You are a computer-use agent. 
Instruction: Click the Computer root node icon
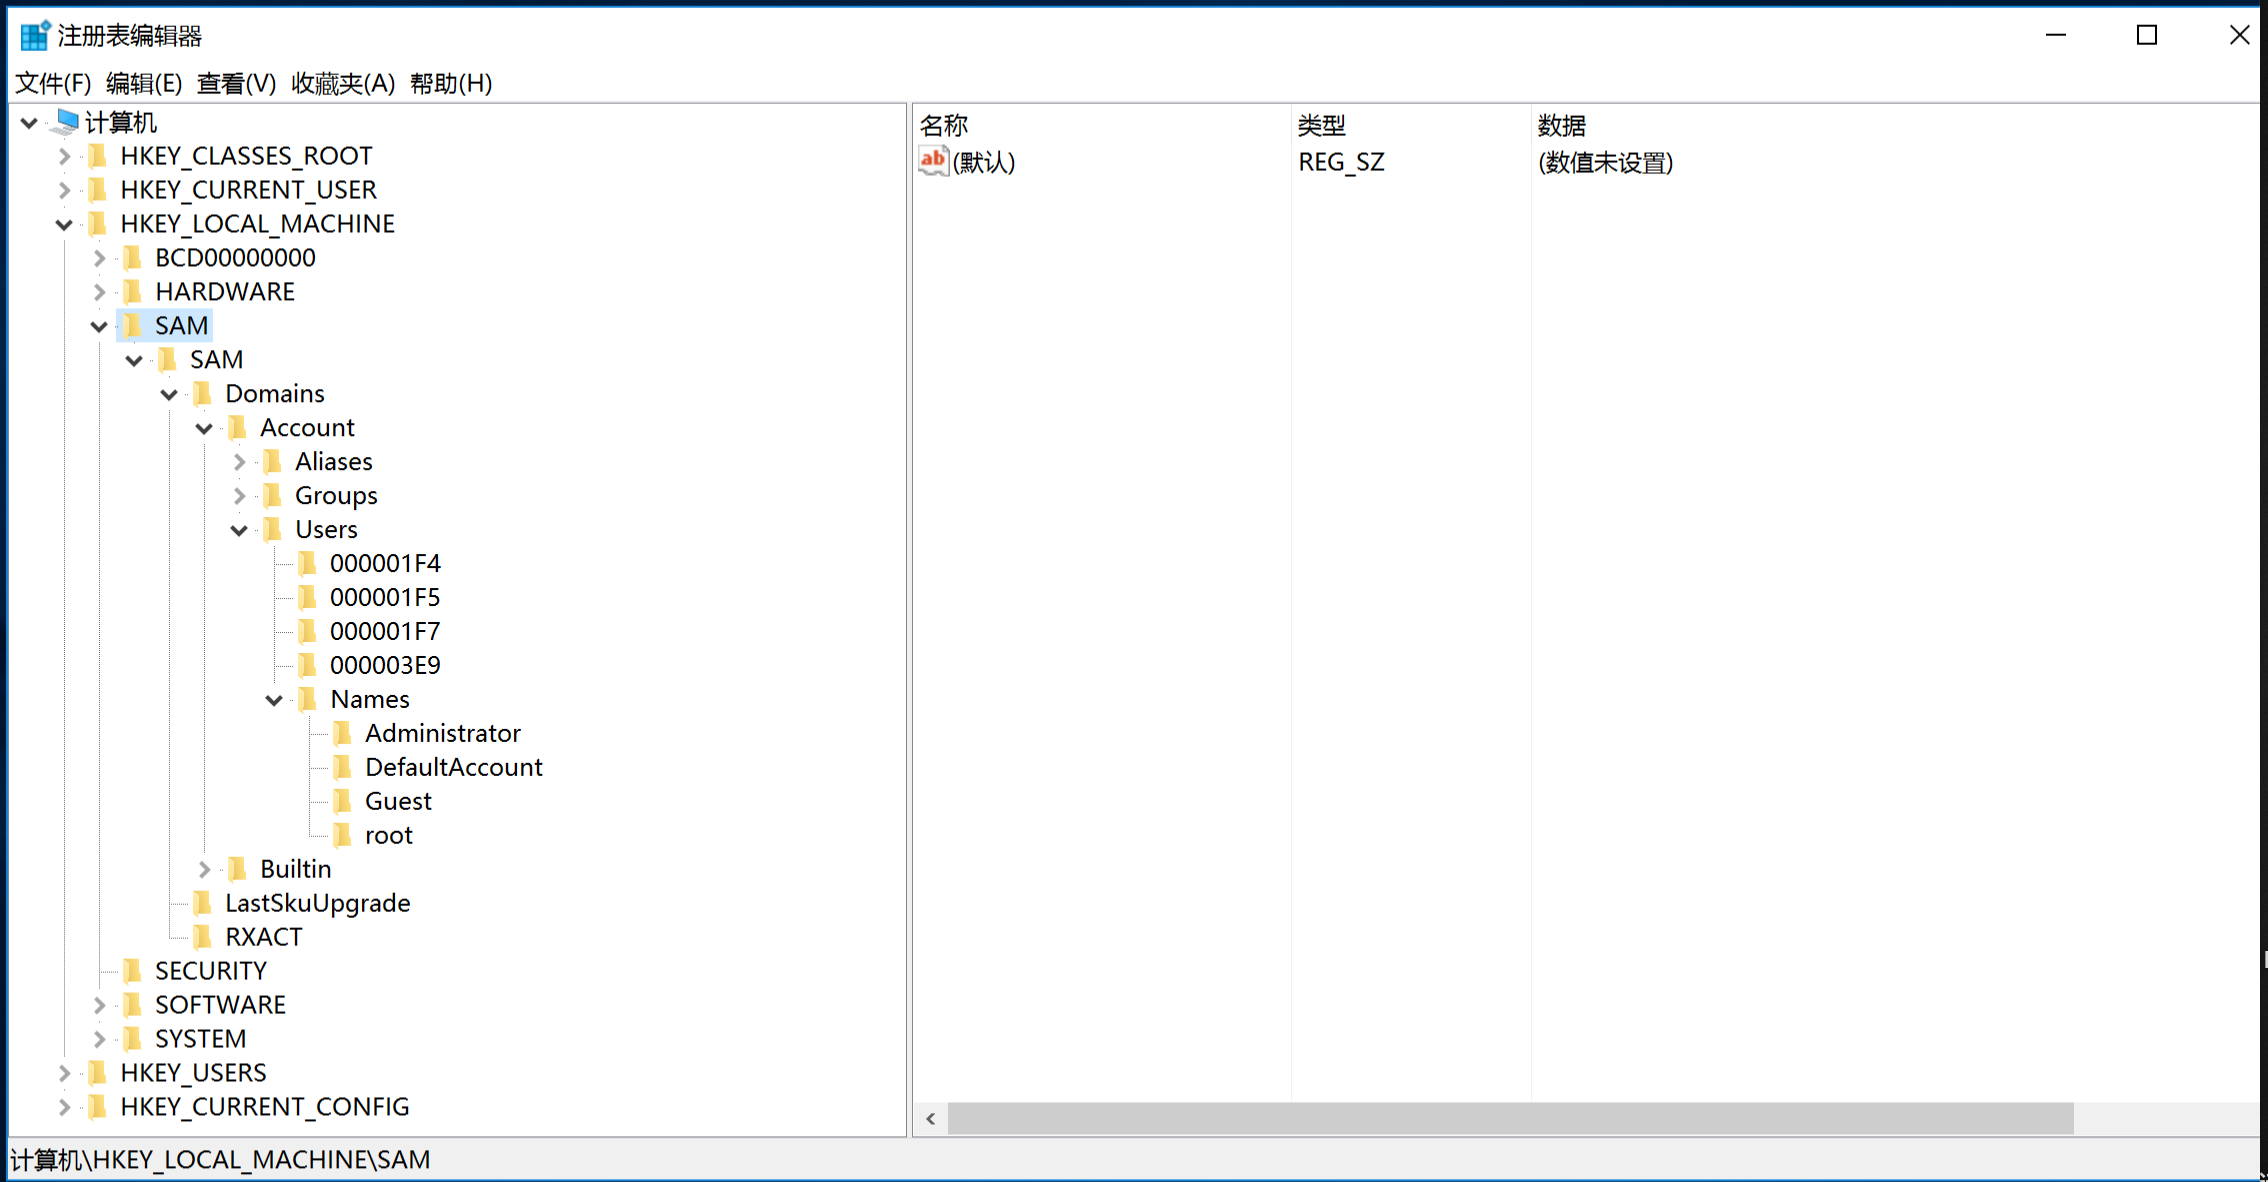point(66,122)
